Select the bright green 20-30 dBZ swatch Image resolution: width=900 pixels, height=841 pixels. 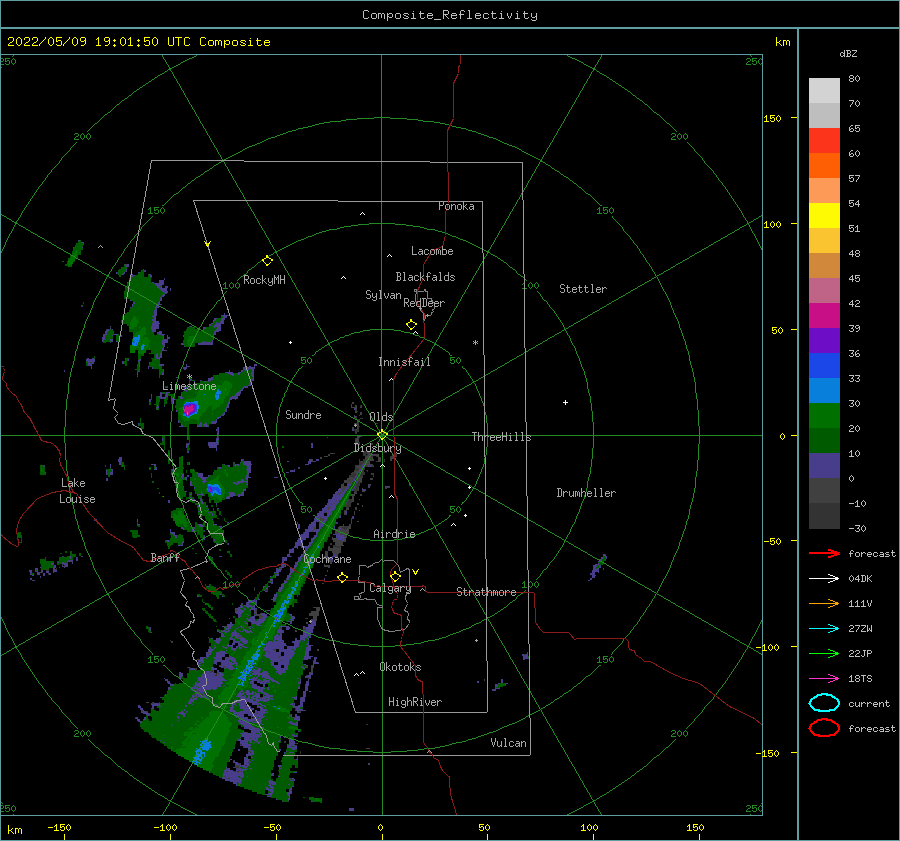click(x=824, y=416)
